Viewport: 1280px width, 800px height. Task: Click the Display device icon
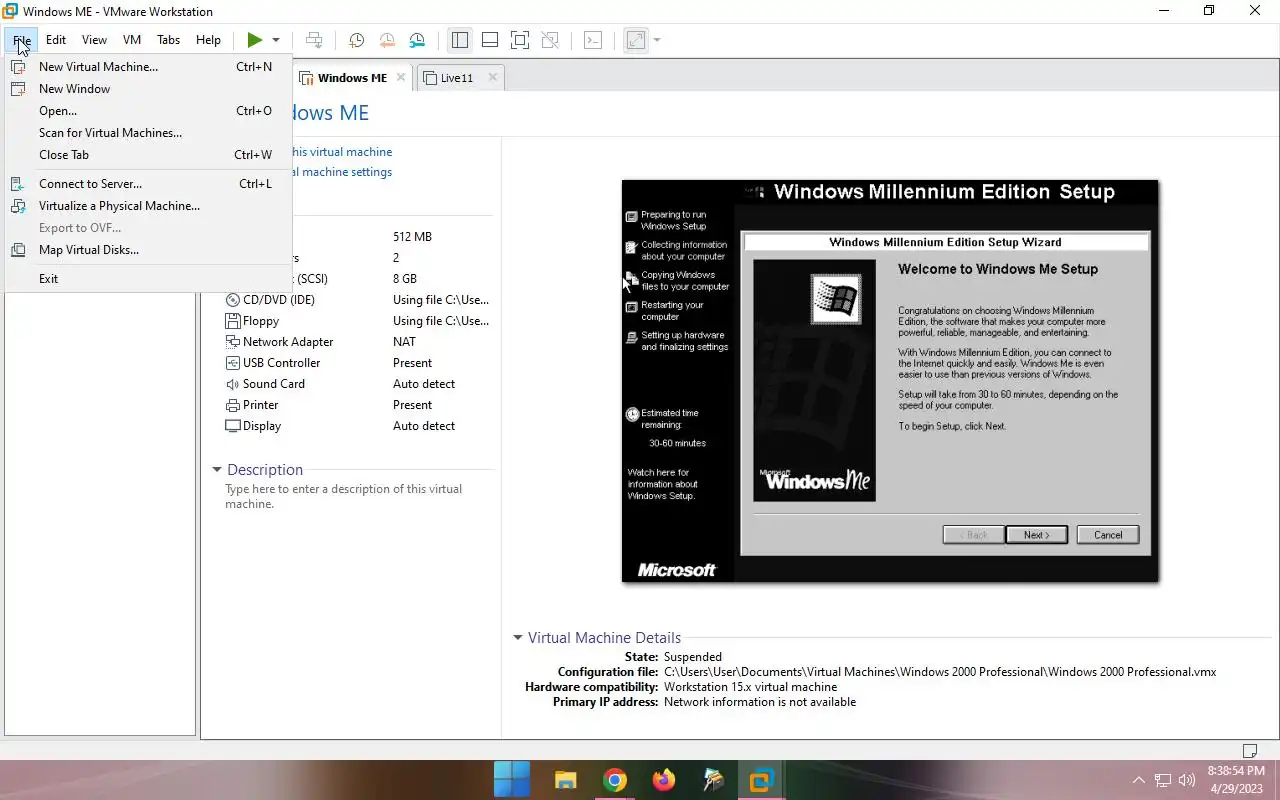click(x=233, y=426)
